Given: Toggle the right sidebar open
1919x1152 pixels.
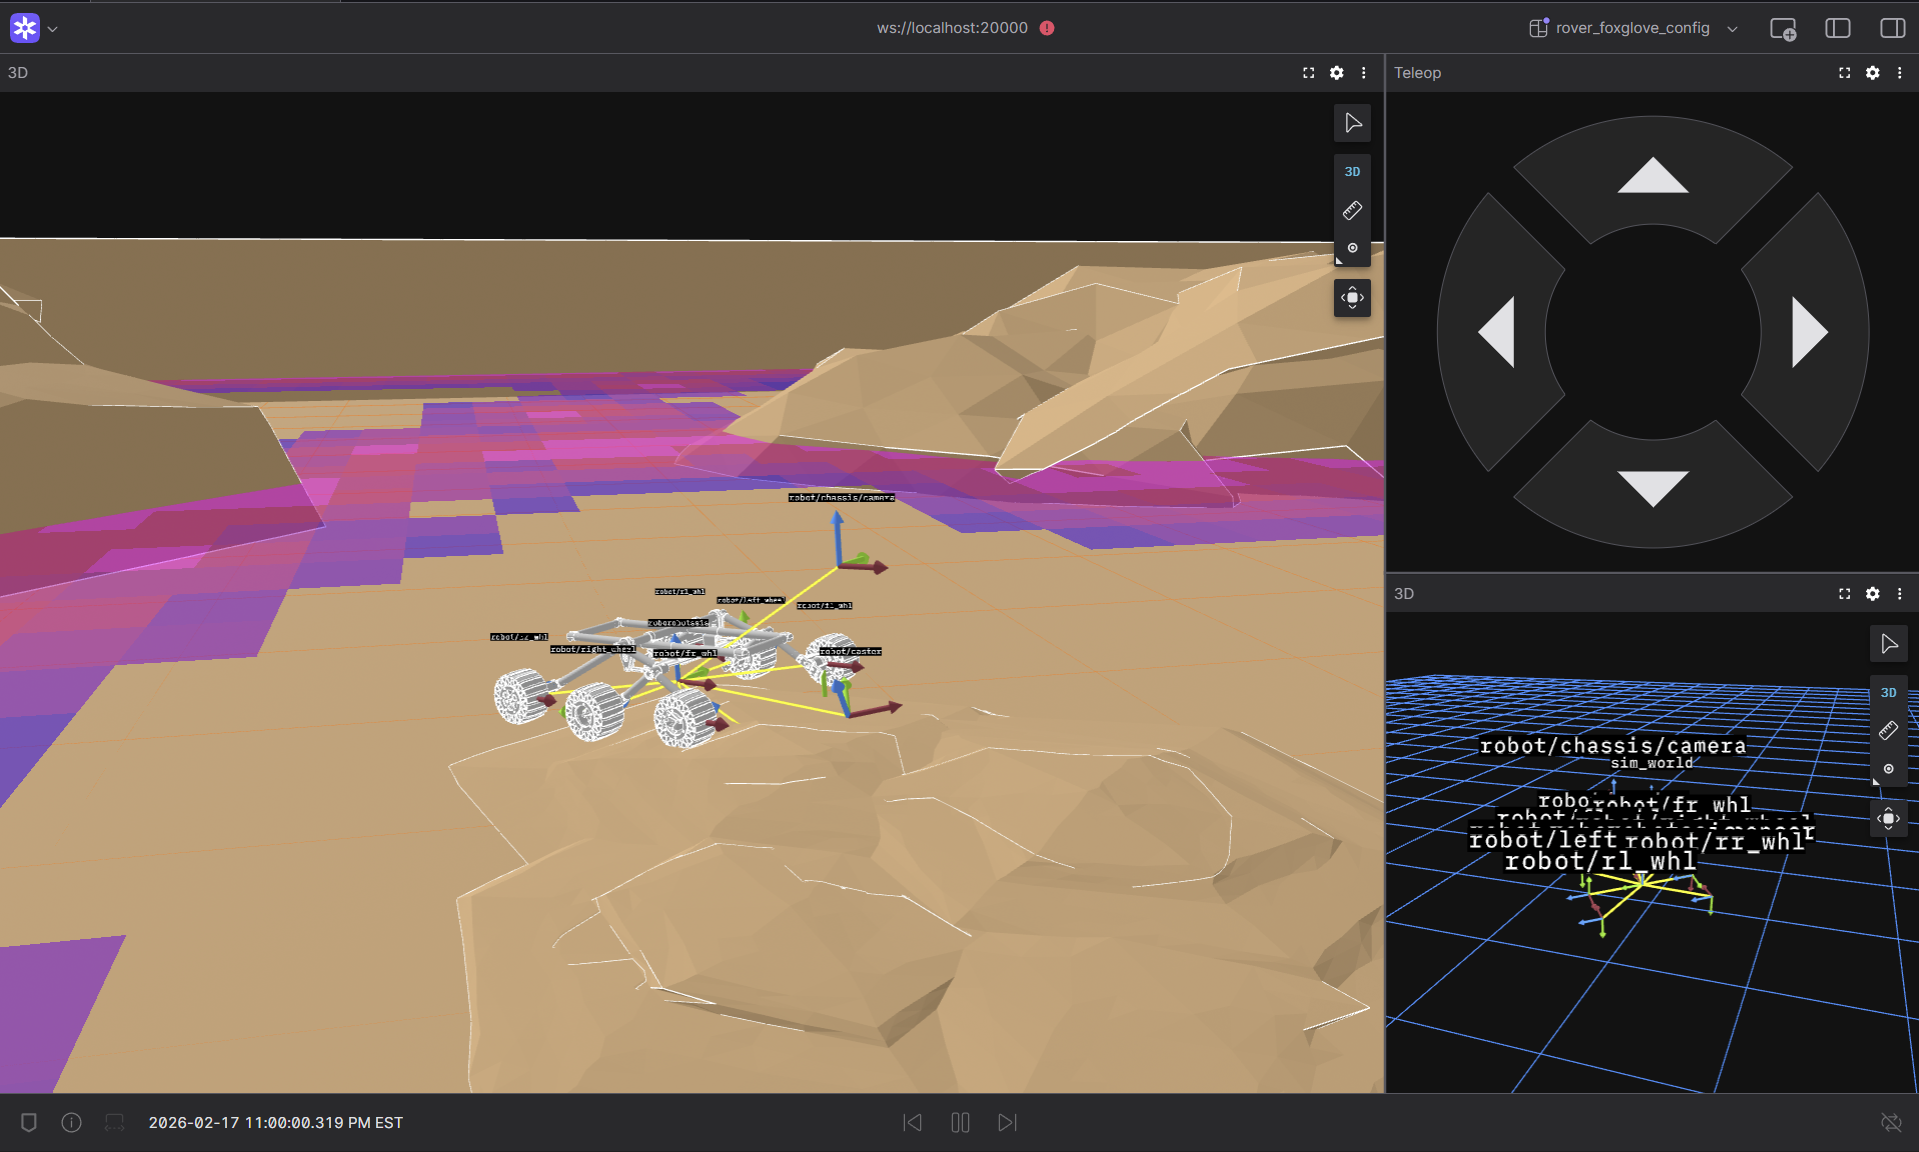Looking at the screenshot, I should click(1893, 28).
